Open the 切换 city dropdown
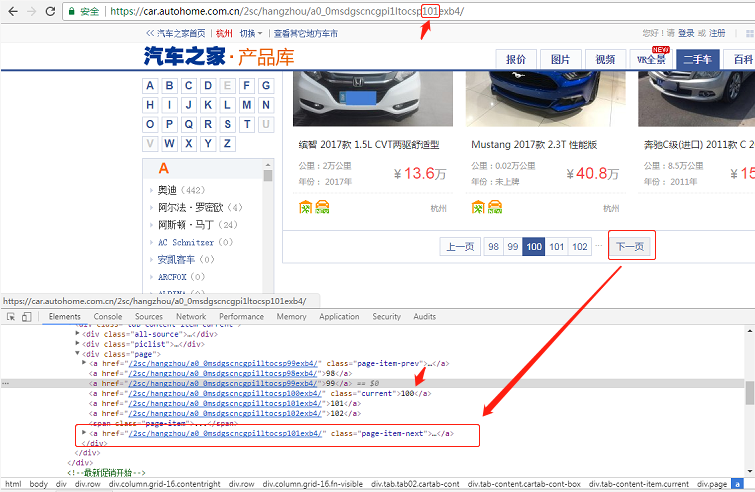 pyautogui.click(x=251, y=33)
